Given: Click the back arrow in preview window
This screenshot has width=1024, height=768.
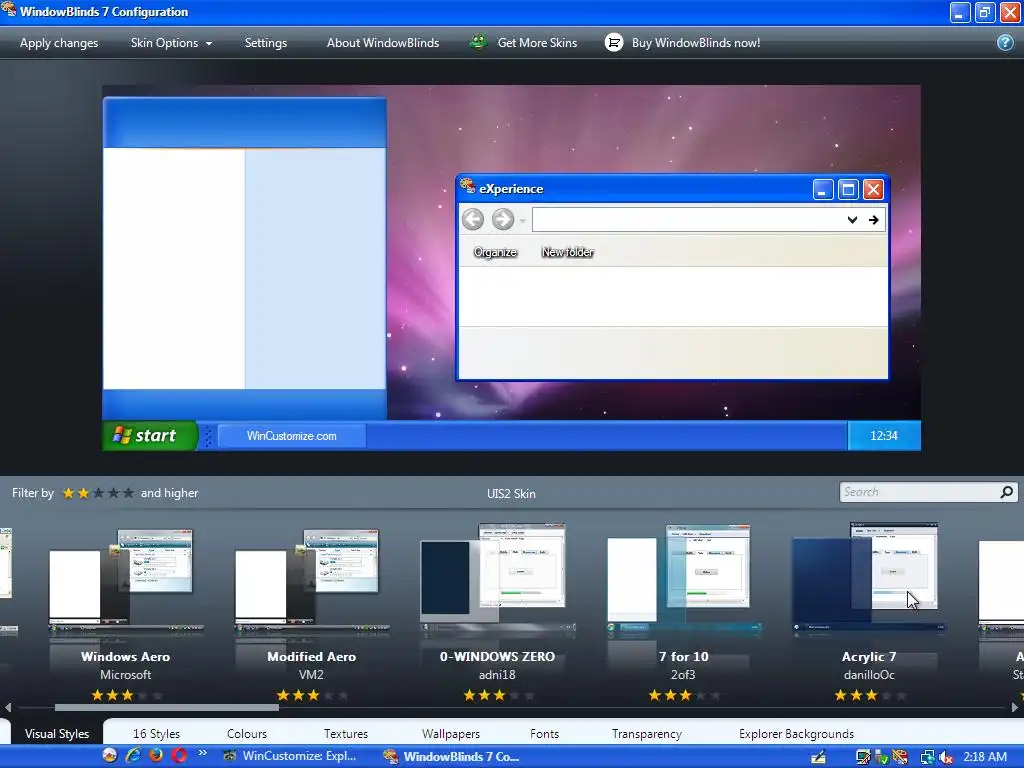Looking at the screenshot, I should [x=473, y=219].
